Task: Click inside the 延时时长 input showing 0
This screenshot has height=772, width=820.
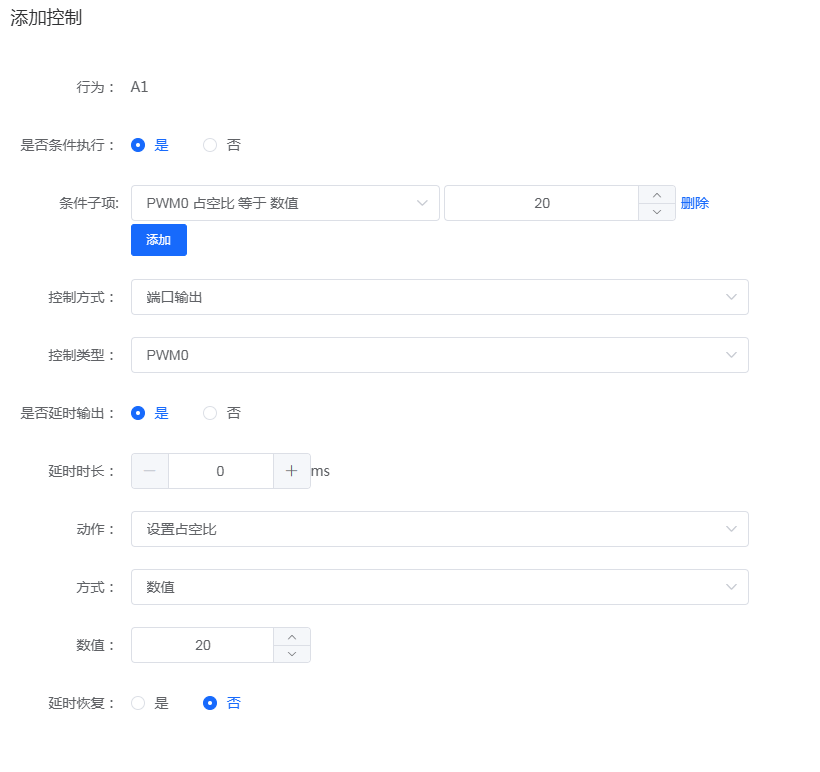Action: click(x=220, y=470)
